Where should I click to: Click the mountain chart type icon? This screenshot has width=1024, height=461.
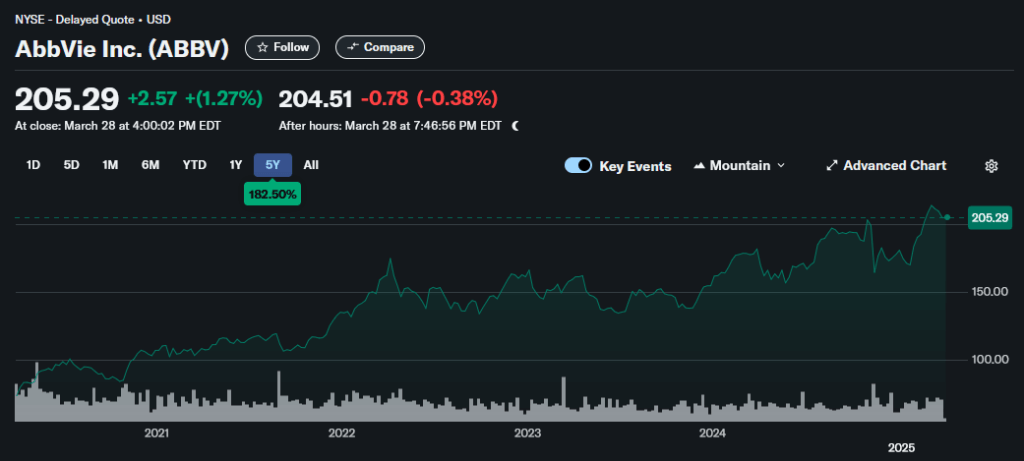(699, 166)
